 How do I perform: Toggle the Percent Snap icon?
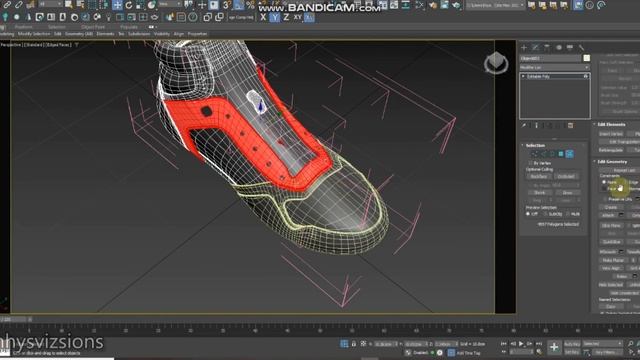pos(250,5)
